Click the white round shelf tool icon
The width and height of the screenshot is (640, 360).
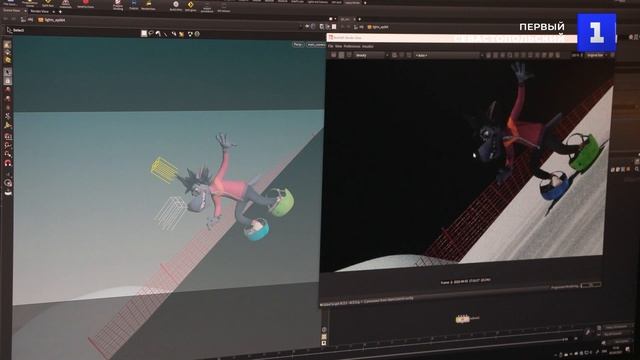point(176,4)
